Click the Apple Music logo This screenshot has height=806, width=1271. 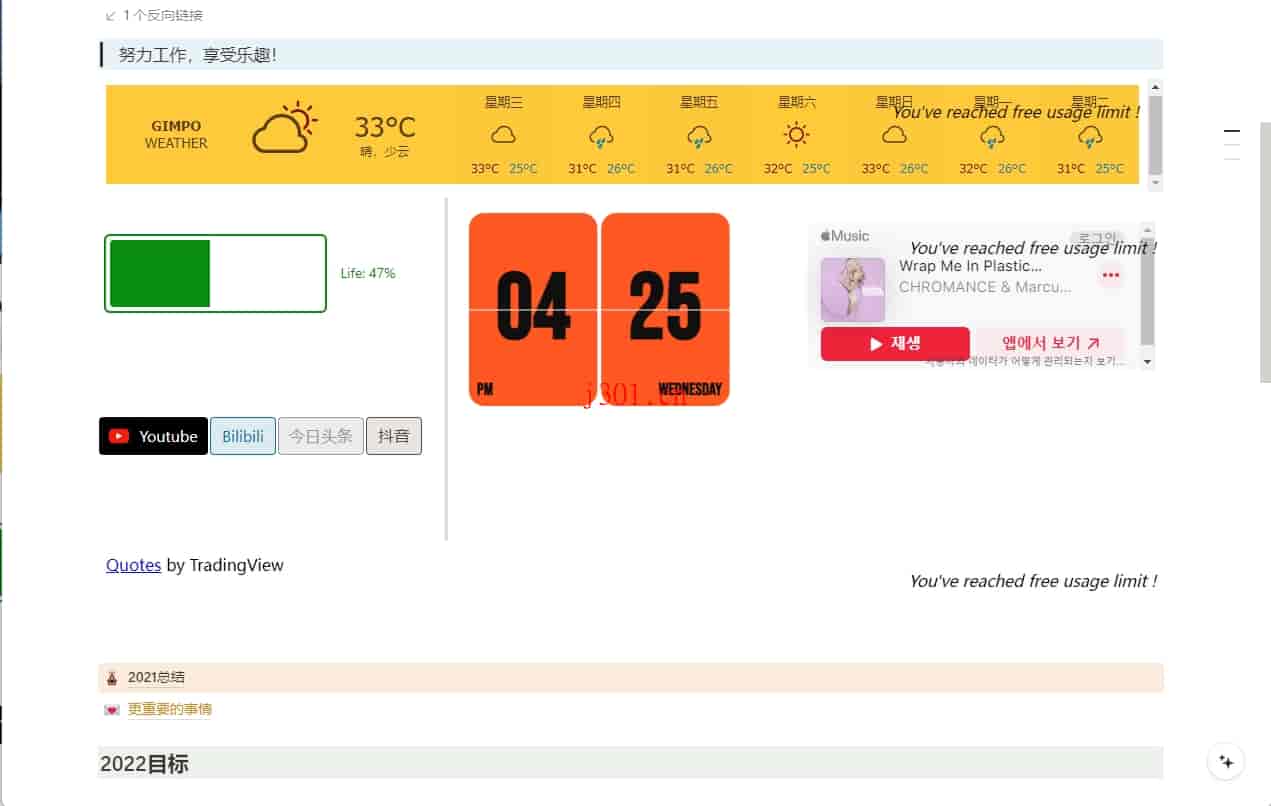coord(845,236)
